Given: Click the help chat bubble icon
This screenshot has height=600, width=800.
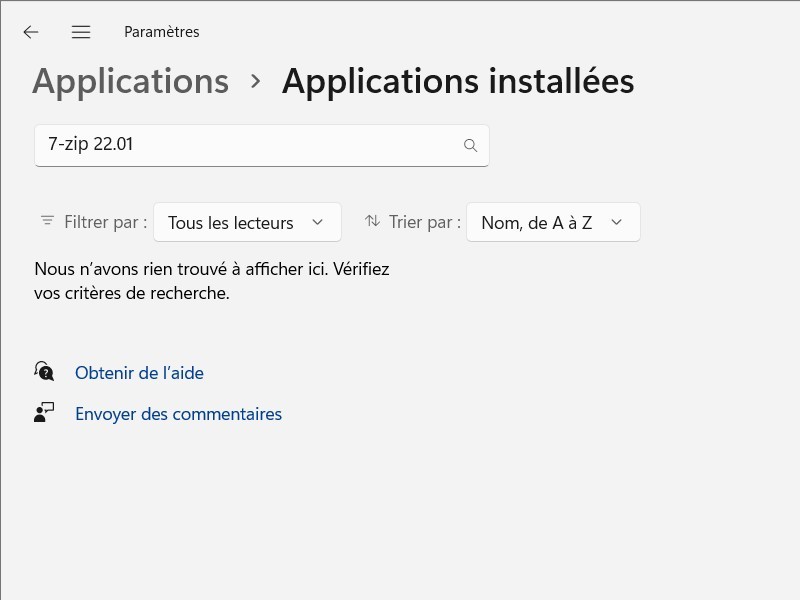Looking at the screenshot, I should coord(44,372).
